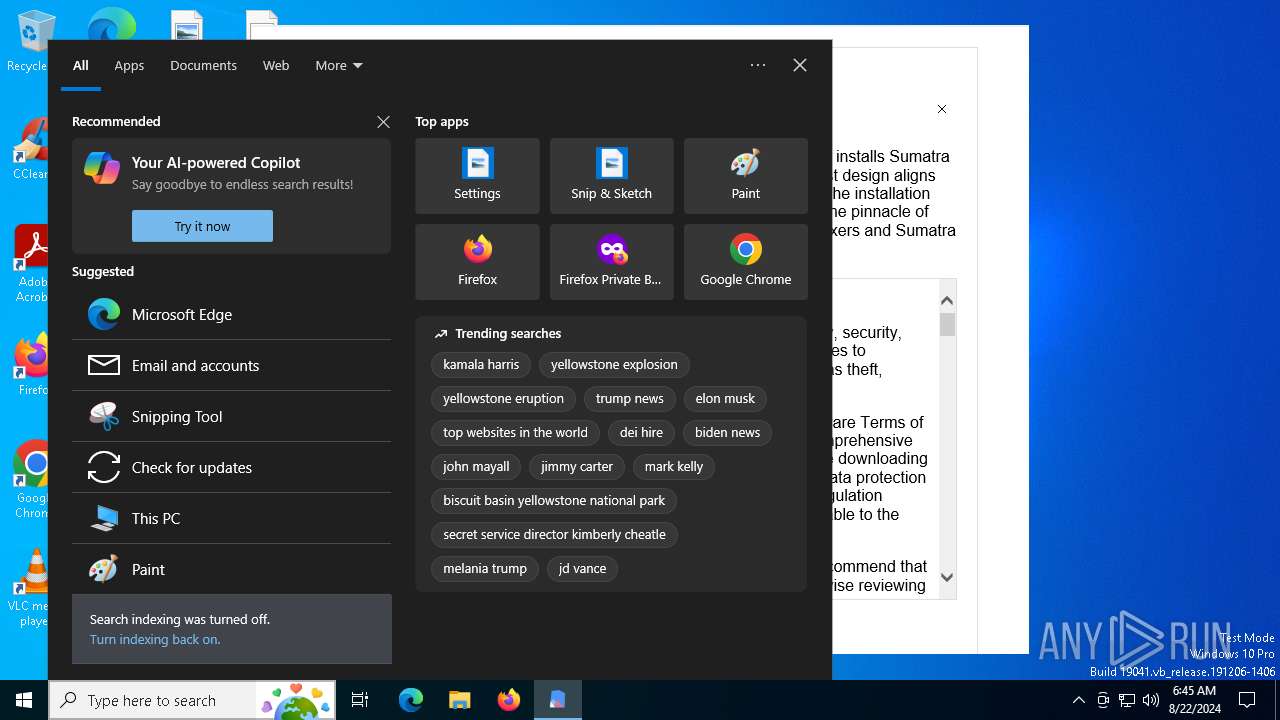Viewport: 1280px width, 720px height.
Task: Search trending topic trump news
Action: click(629, 399)
